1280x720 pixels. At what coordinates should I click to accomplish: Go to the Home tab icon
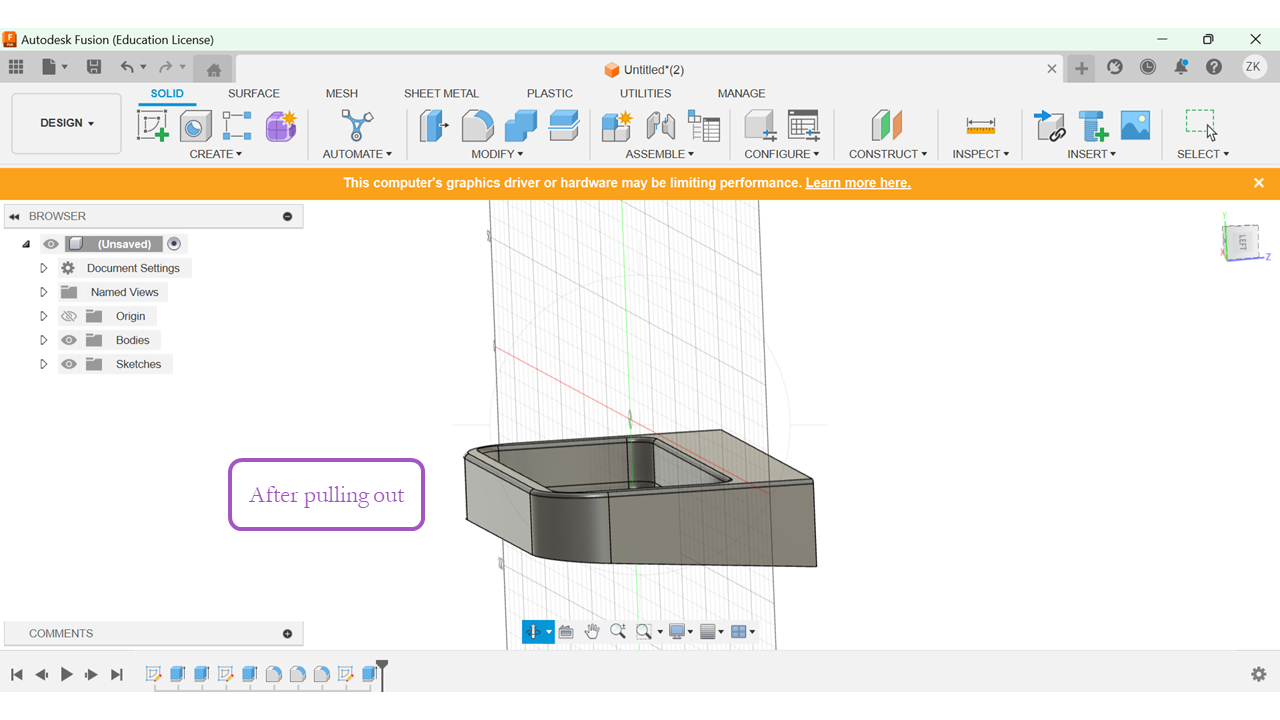[213, 69]
